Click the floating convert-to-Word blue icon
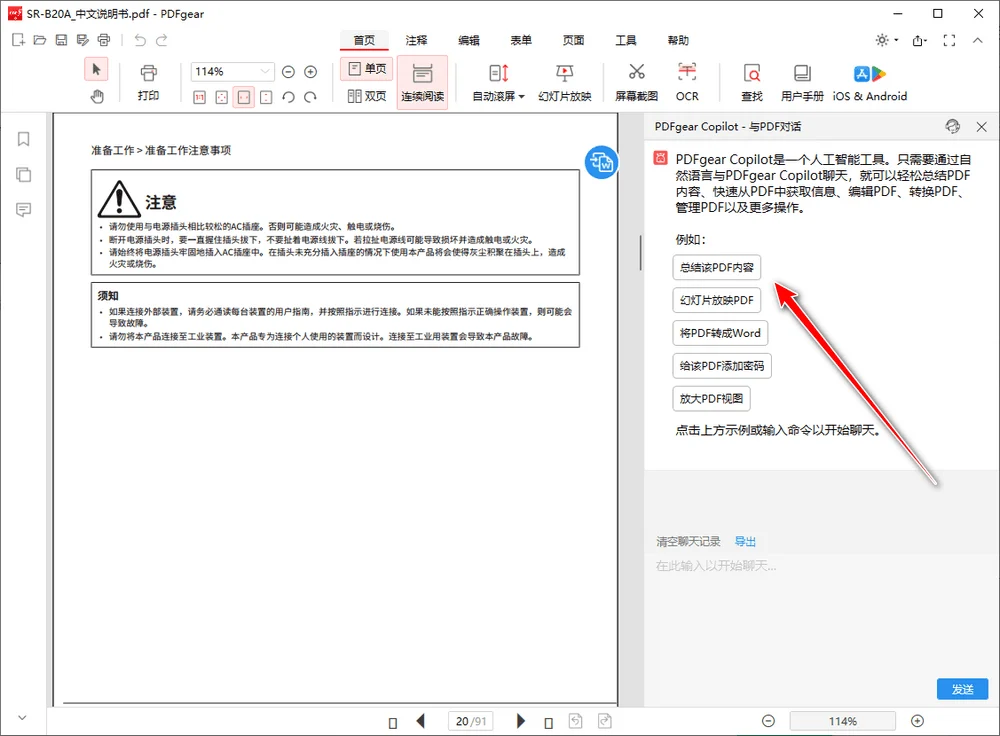 (x=601, y=162)
